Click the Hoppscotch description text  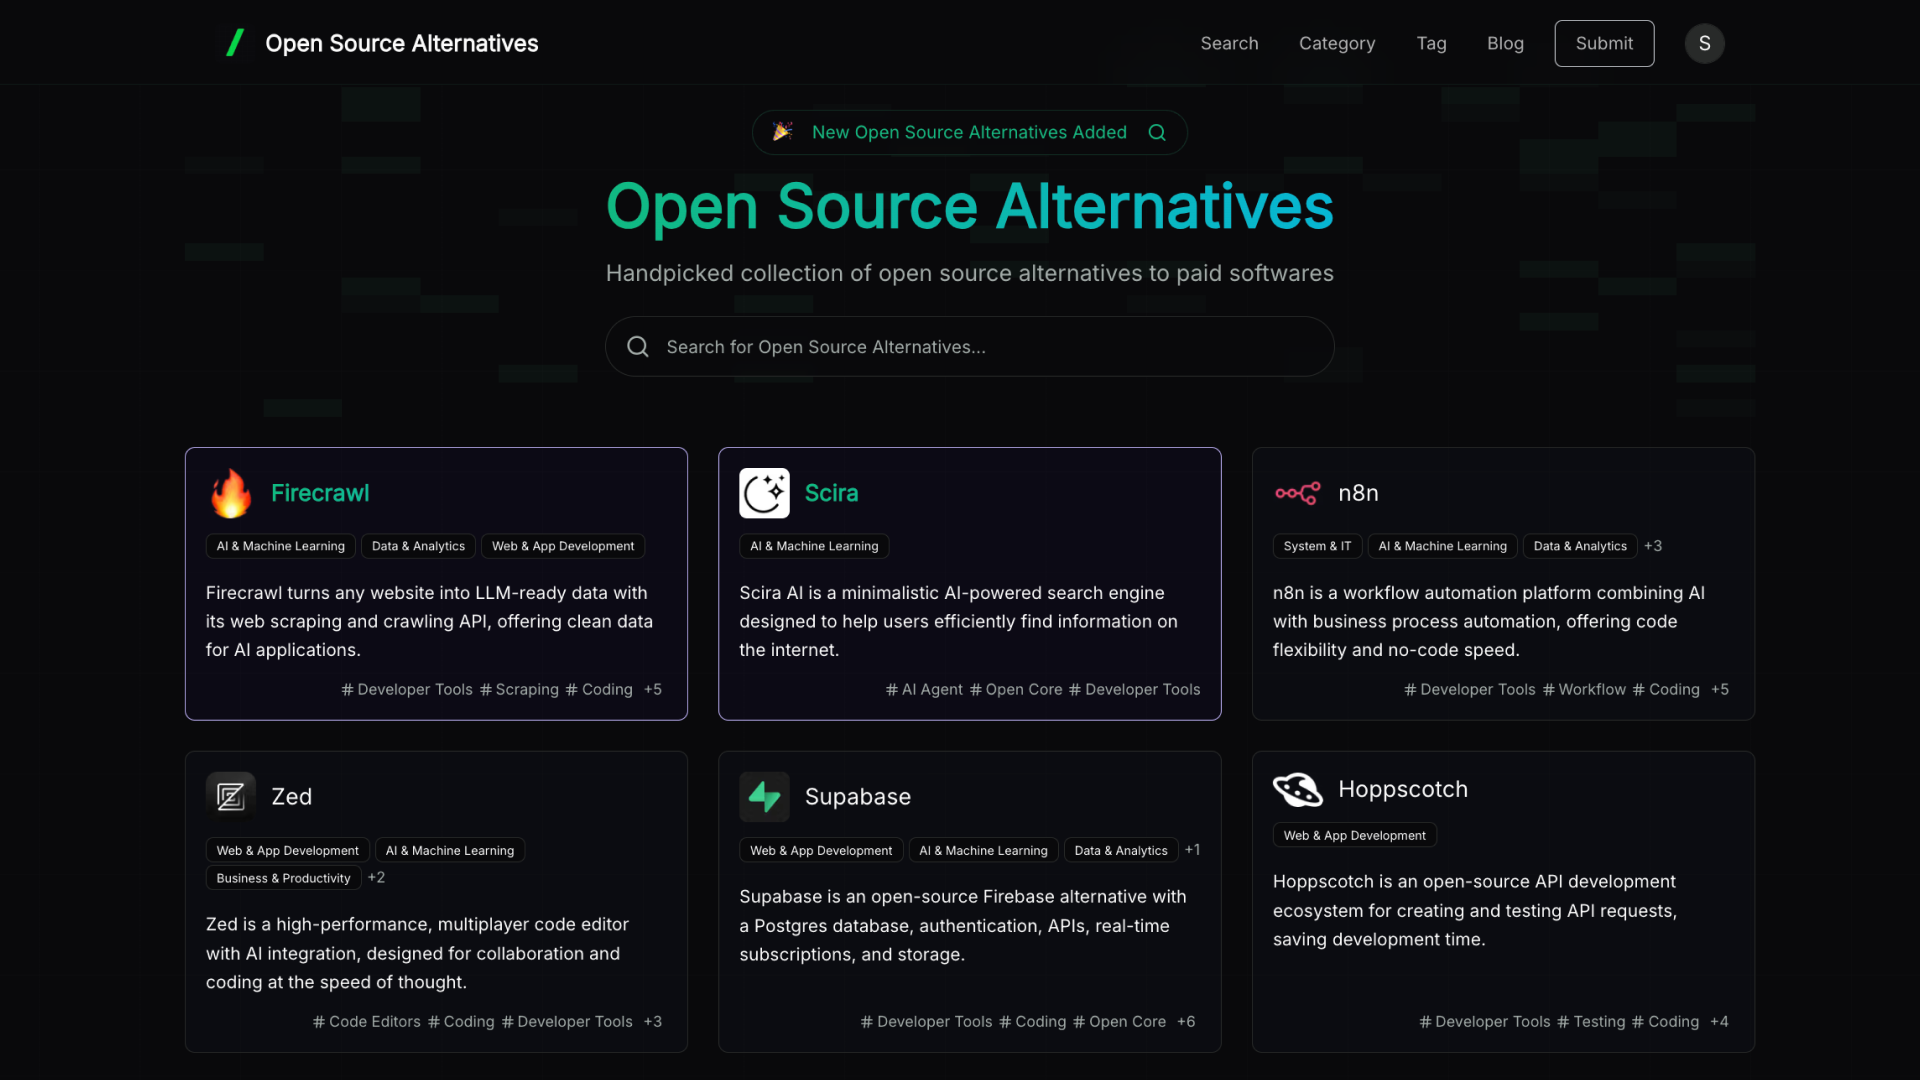click(1475, 910)
